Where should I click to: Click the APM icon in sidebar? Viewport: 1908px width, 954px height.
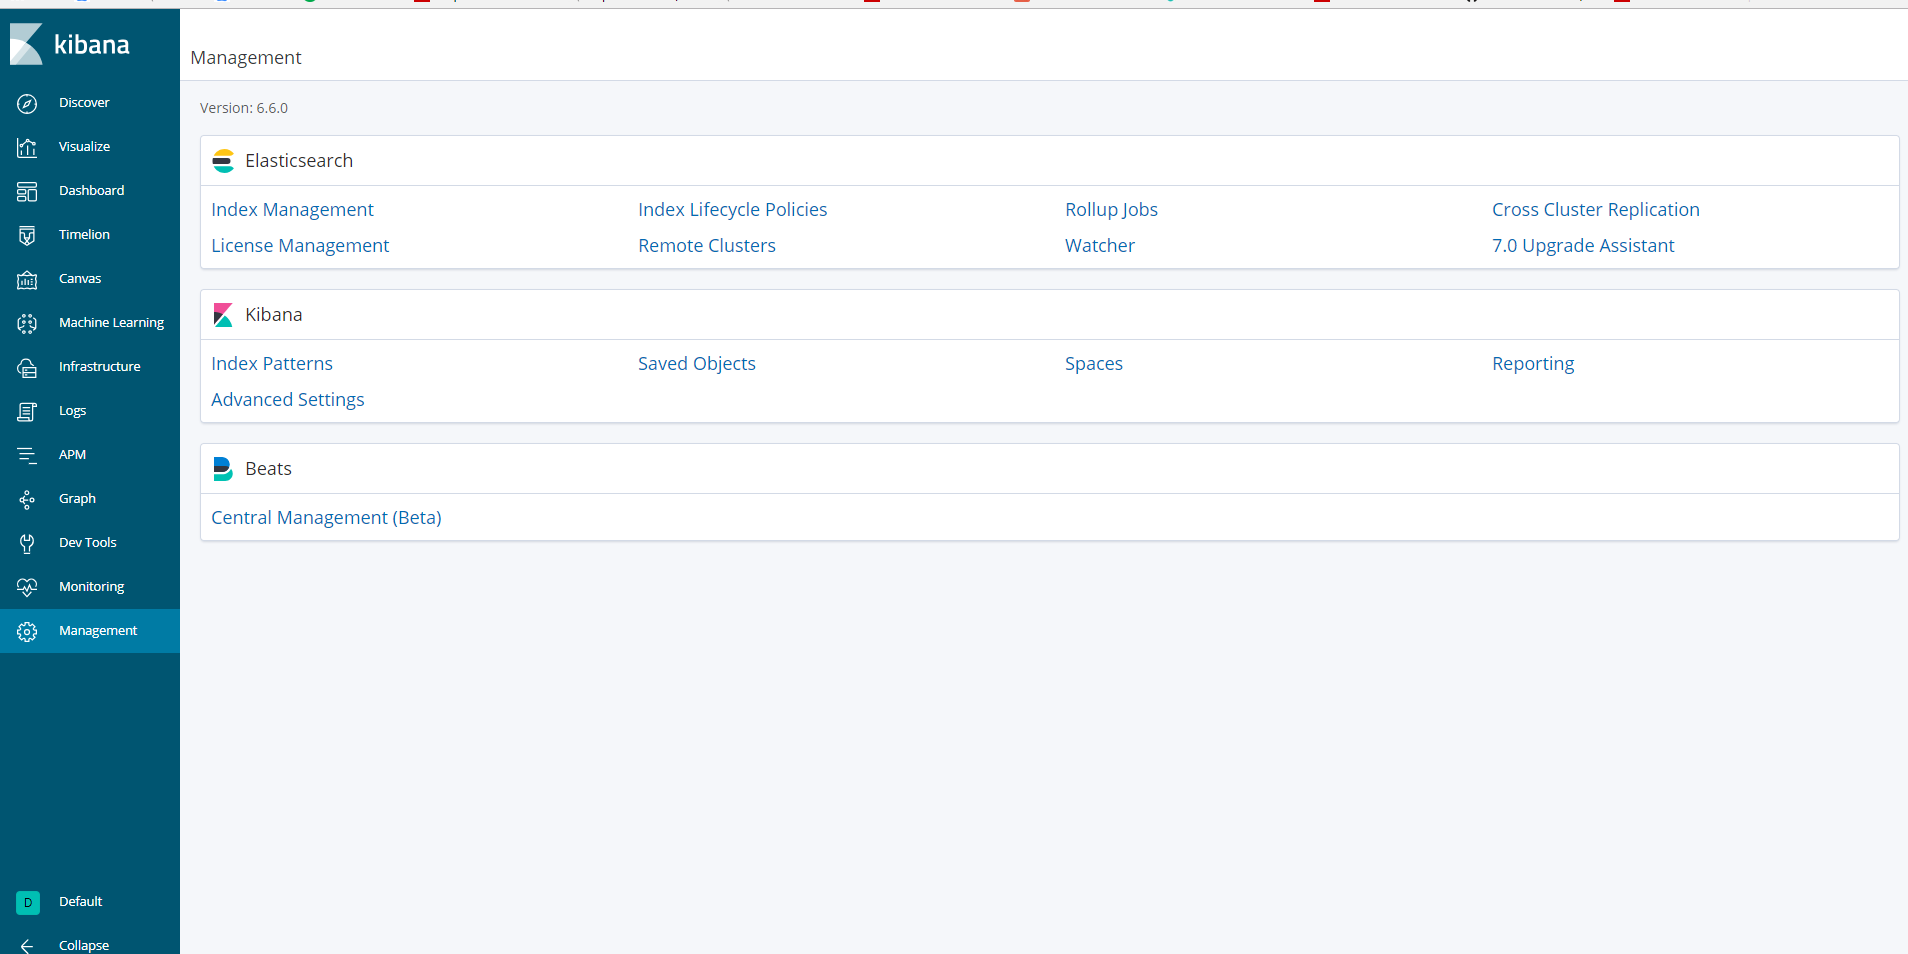(x=27, y=455)
